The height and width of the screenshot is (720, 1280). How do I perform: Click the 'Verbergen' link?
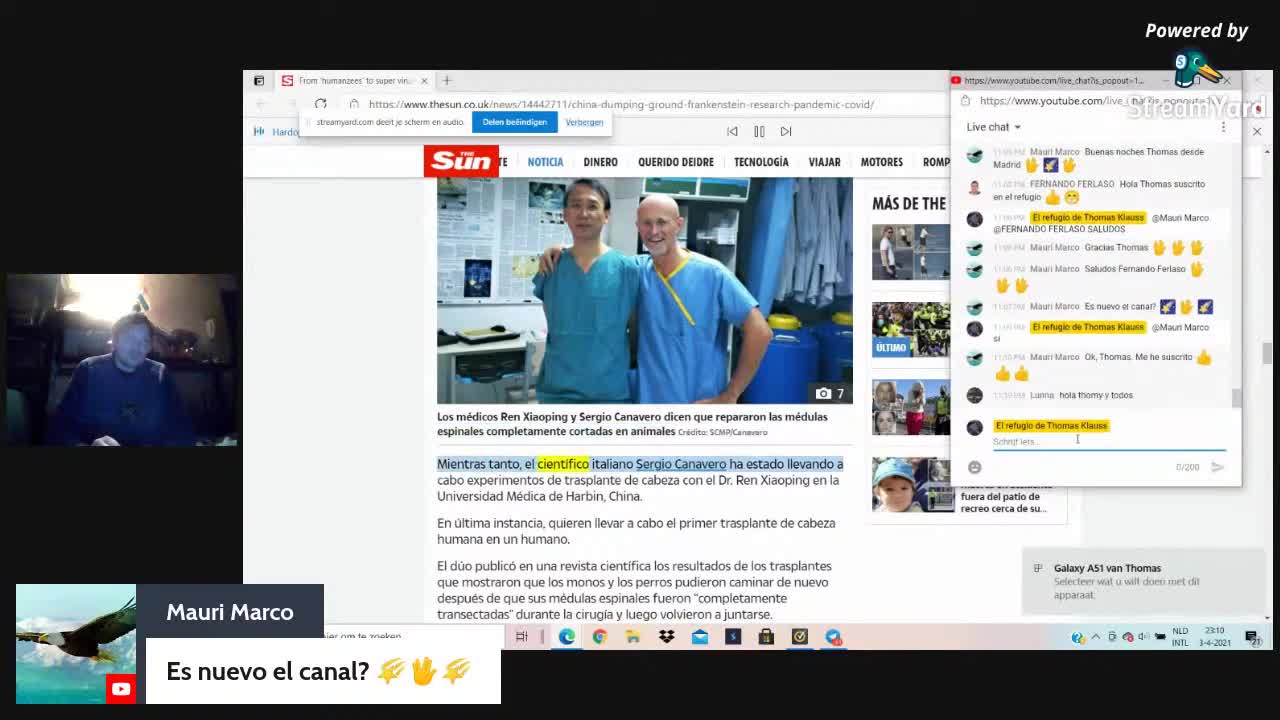(x=584, y=122)
